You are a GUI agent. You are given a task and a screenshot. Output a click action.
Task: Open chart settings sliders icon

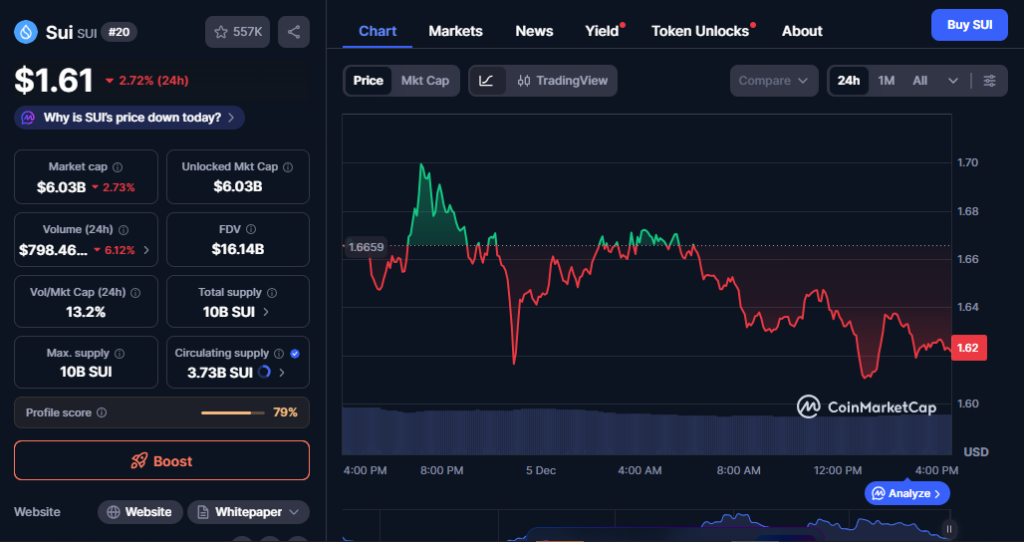[x=989, y=81]
